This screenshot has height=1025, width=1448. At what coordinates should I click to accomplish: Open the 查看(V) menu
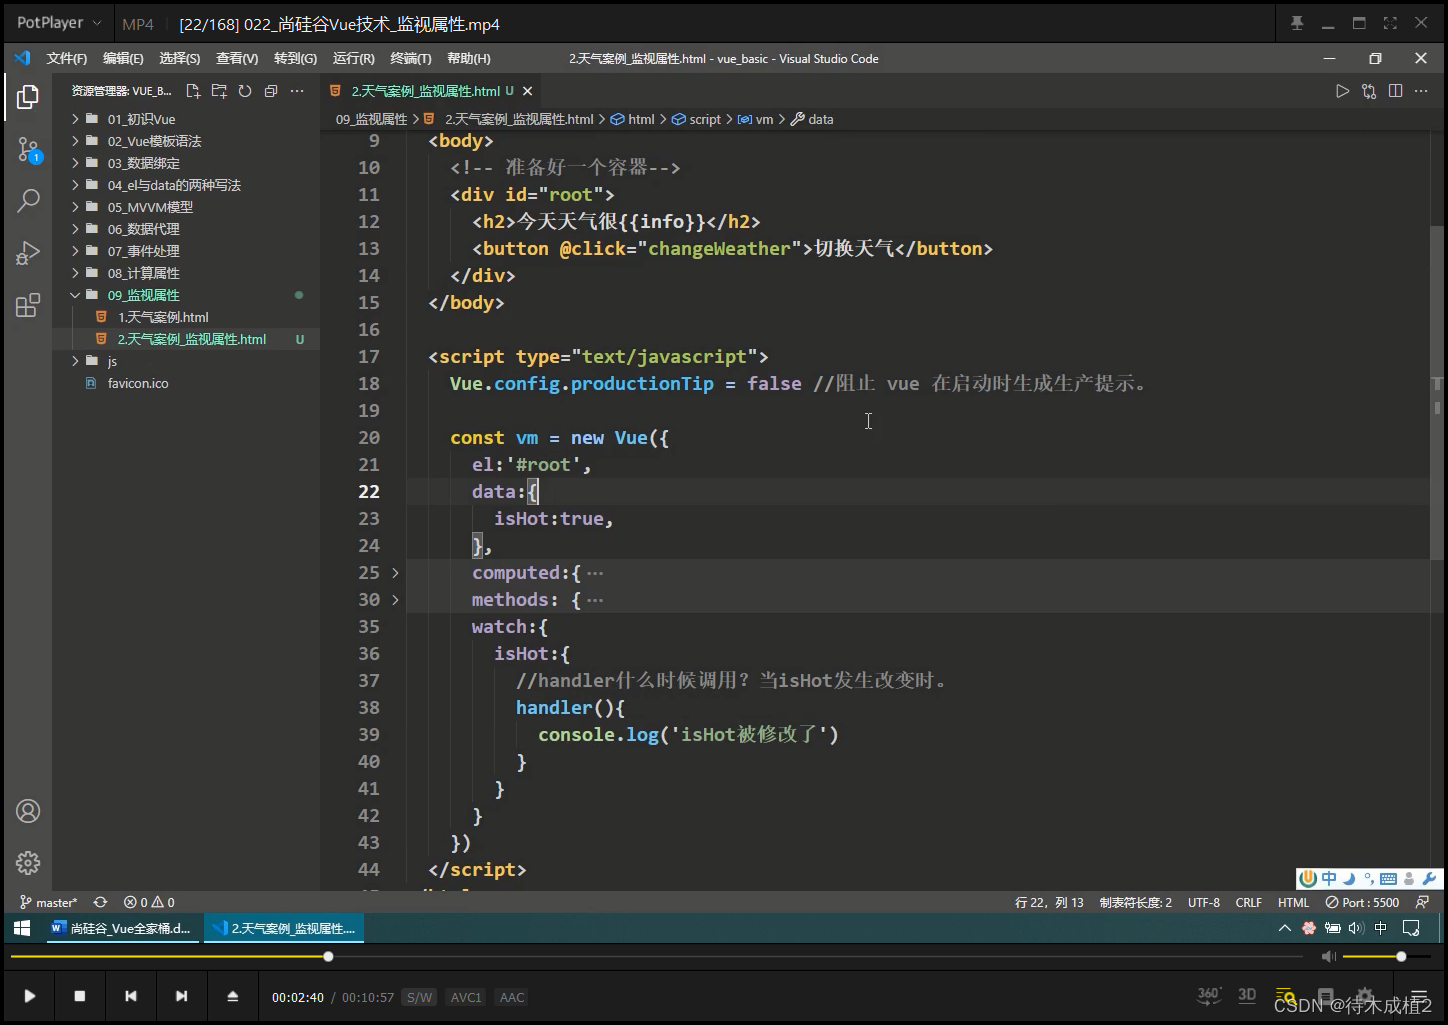pyautogui.click(x=237, y=59)
